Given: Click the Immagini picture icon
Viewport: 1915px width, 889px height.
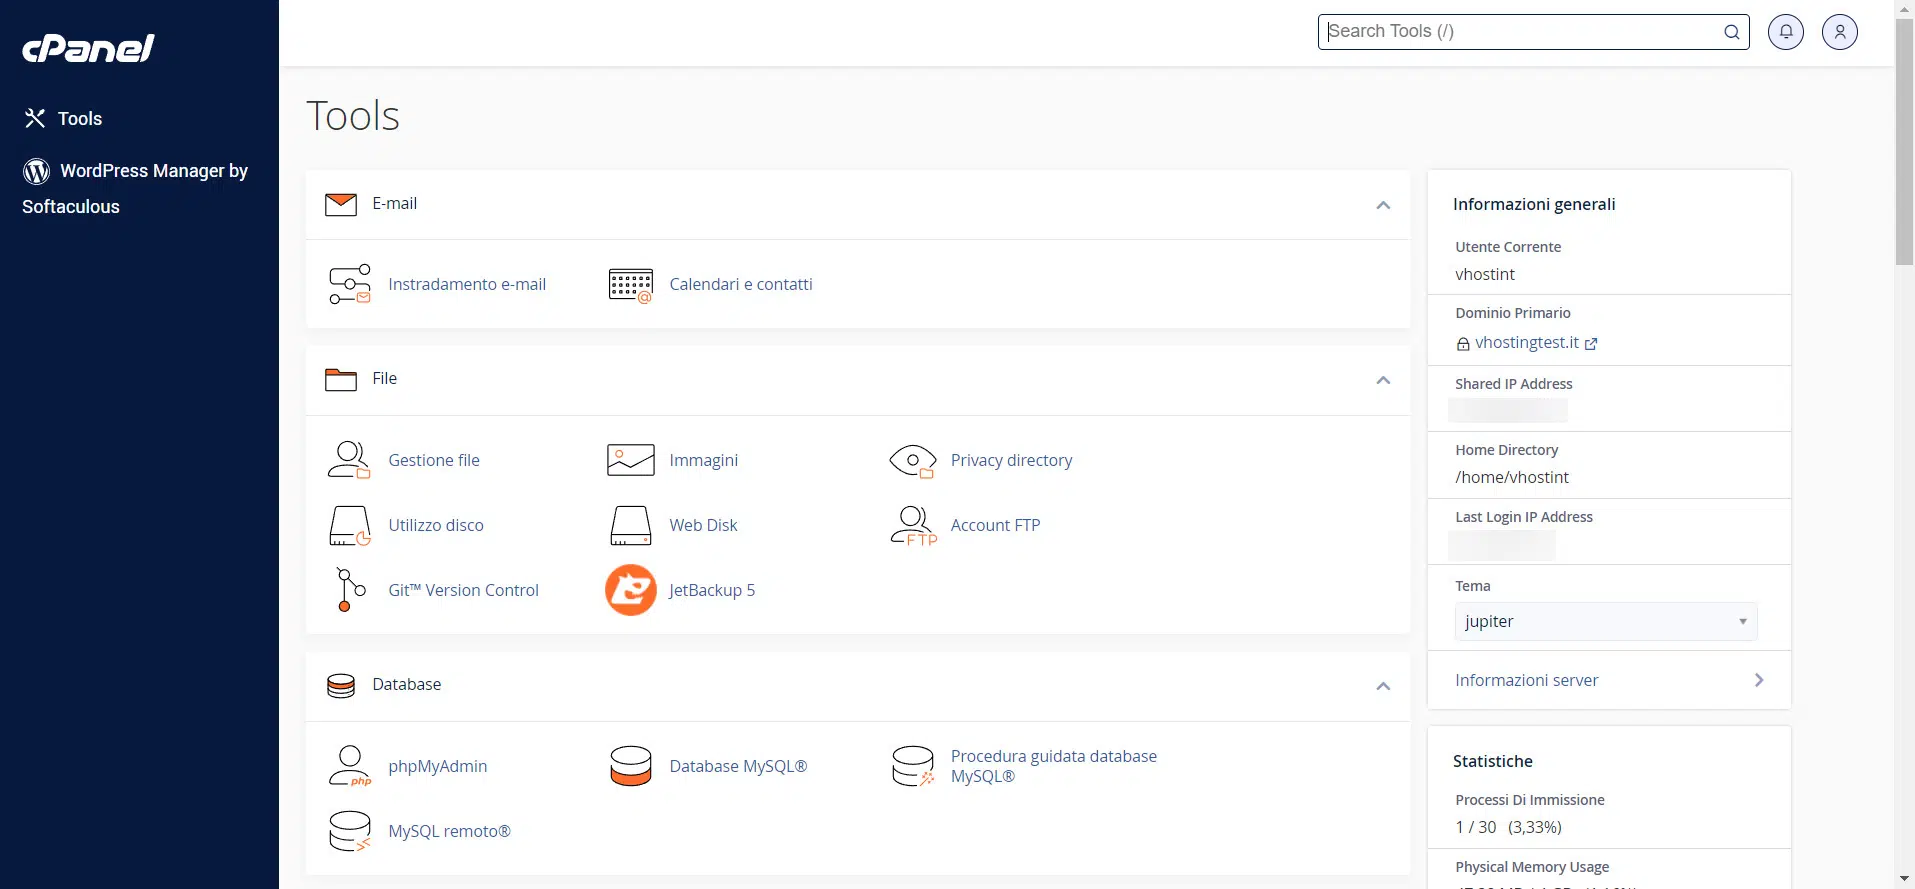Looking at the screenshot, I should (x=631, y=460).
